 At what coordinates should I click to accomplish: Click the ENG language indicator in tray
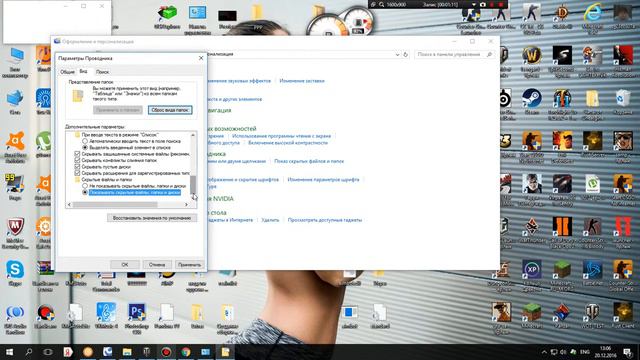click(584, 352)
